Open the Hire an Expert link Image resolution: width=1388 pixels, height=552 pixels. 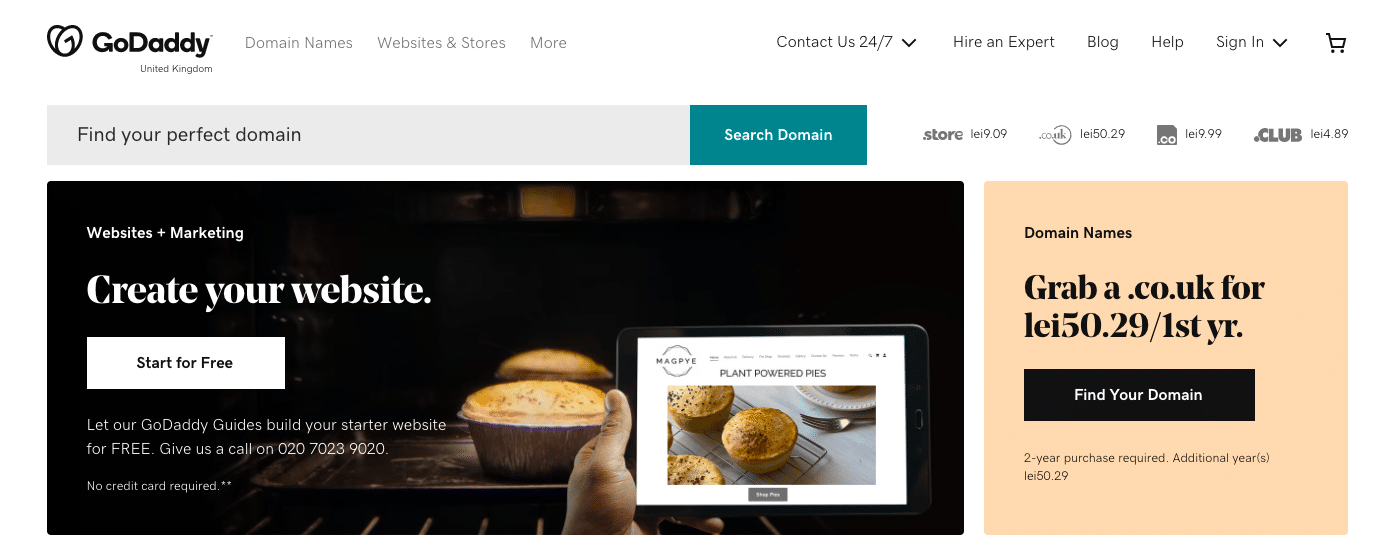click(x=1004, y=42)
